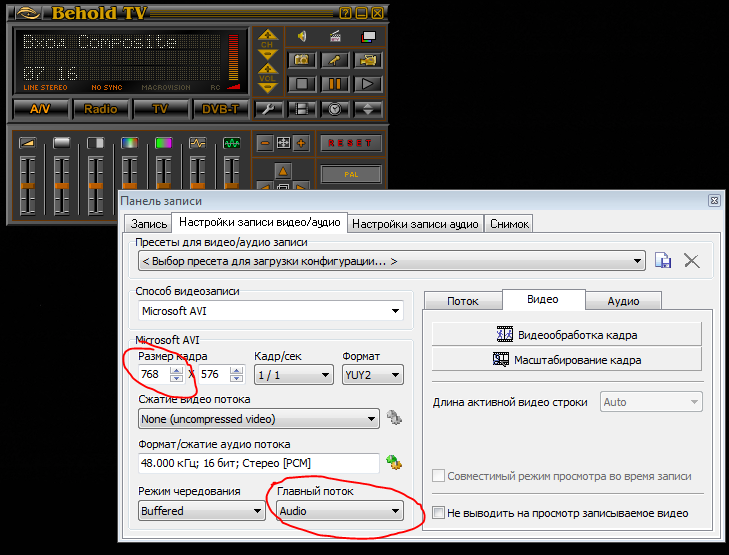This screenshot has width=729, height=555.
Task: Mute sound with the speaker icon
Action: point(302,36)
